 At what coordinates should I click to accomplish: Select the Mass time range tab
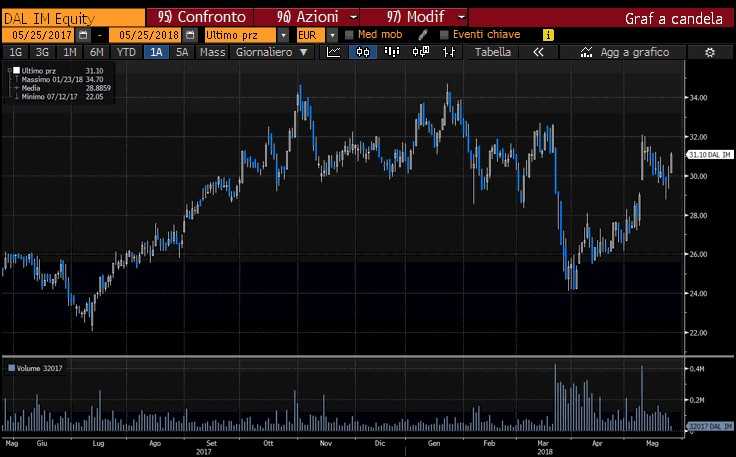(x=212, y=52)
